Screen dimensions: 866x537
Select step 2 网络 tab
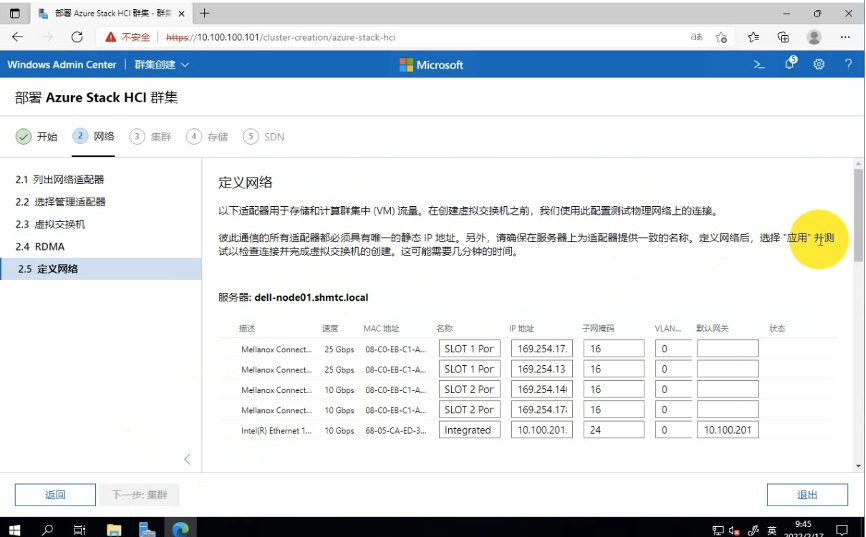[93, 136]
